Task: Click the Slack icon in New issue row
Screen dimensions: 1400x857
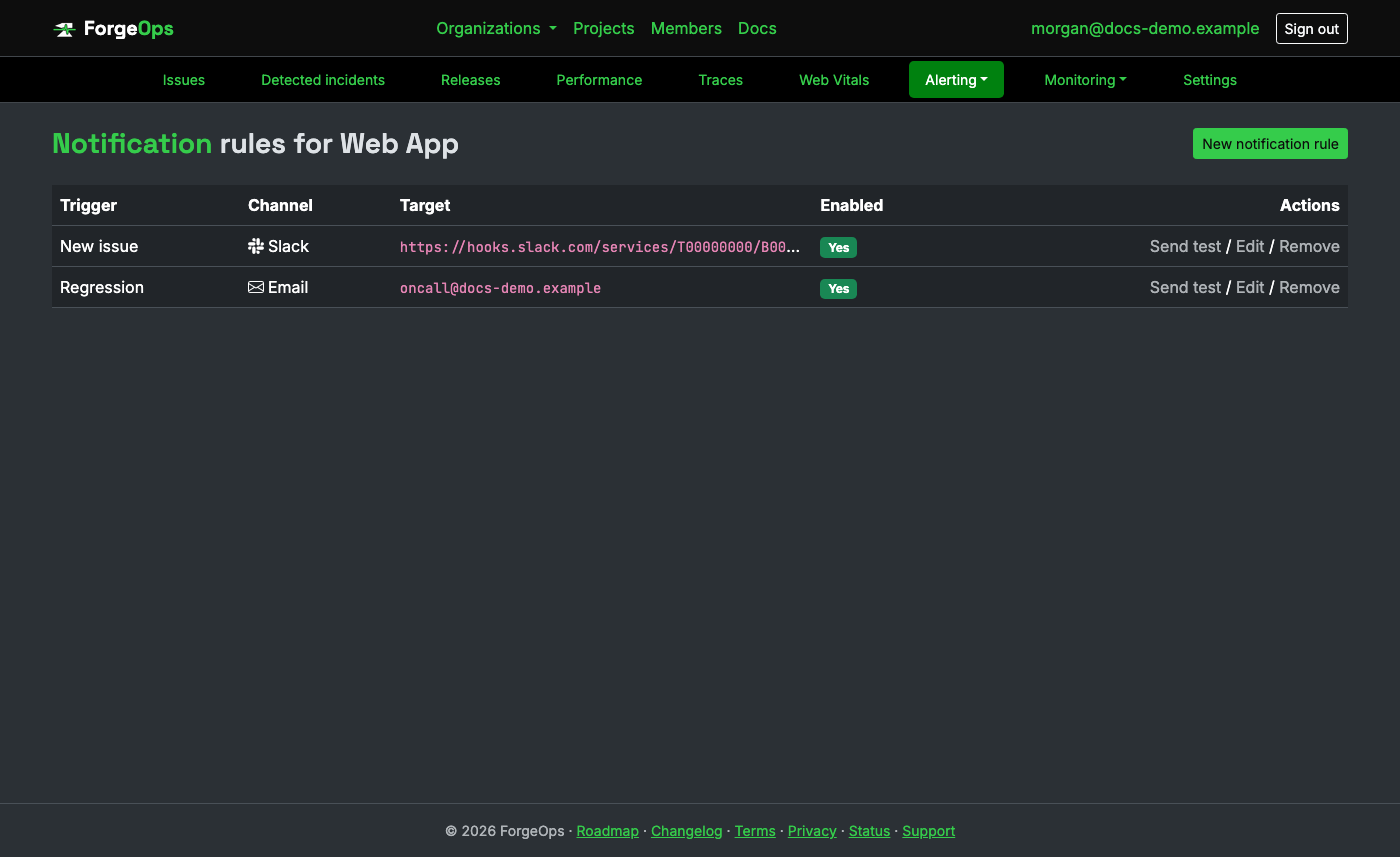Action: pos(256,246)
